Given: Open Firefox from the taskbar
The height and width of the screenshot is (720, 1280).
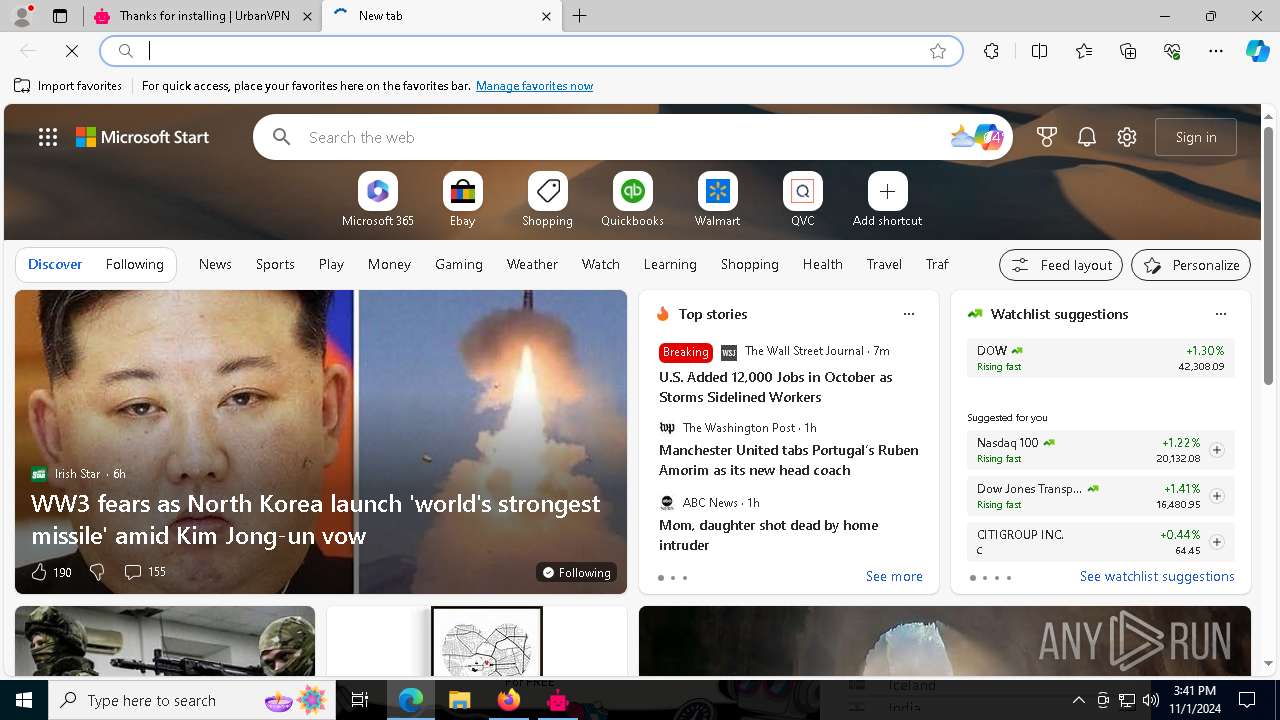Looking at the screenshot, I should 508,700.
